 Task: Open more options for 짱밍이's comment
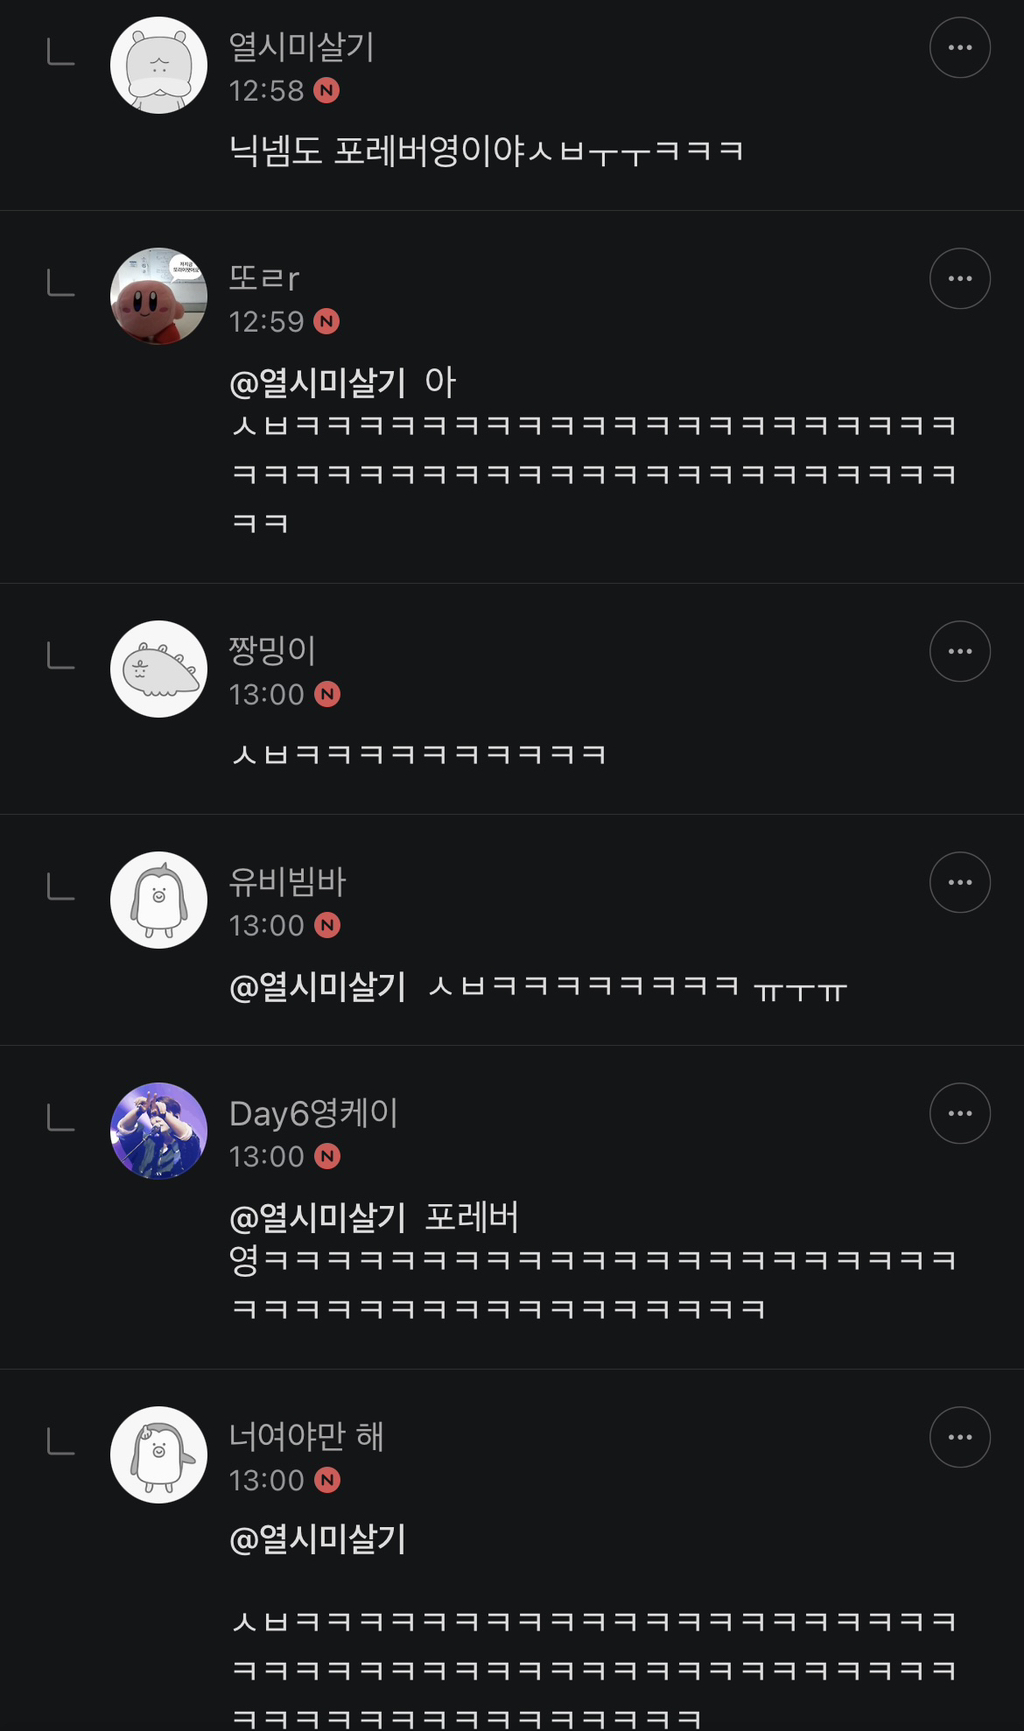960,651
